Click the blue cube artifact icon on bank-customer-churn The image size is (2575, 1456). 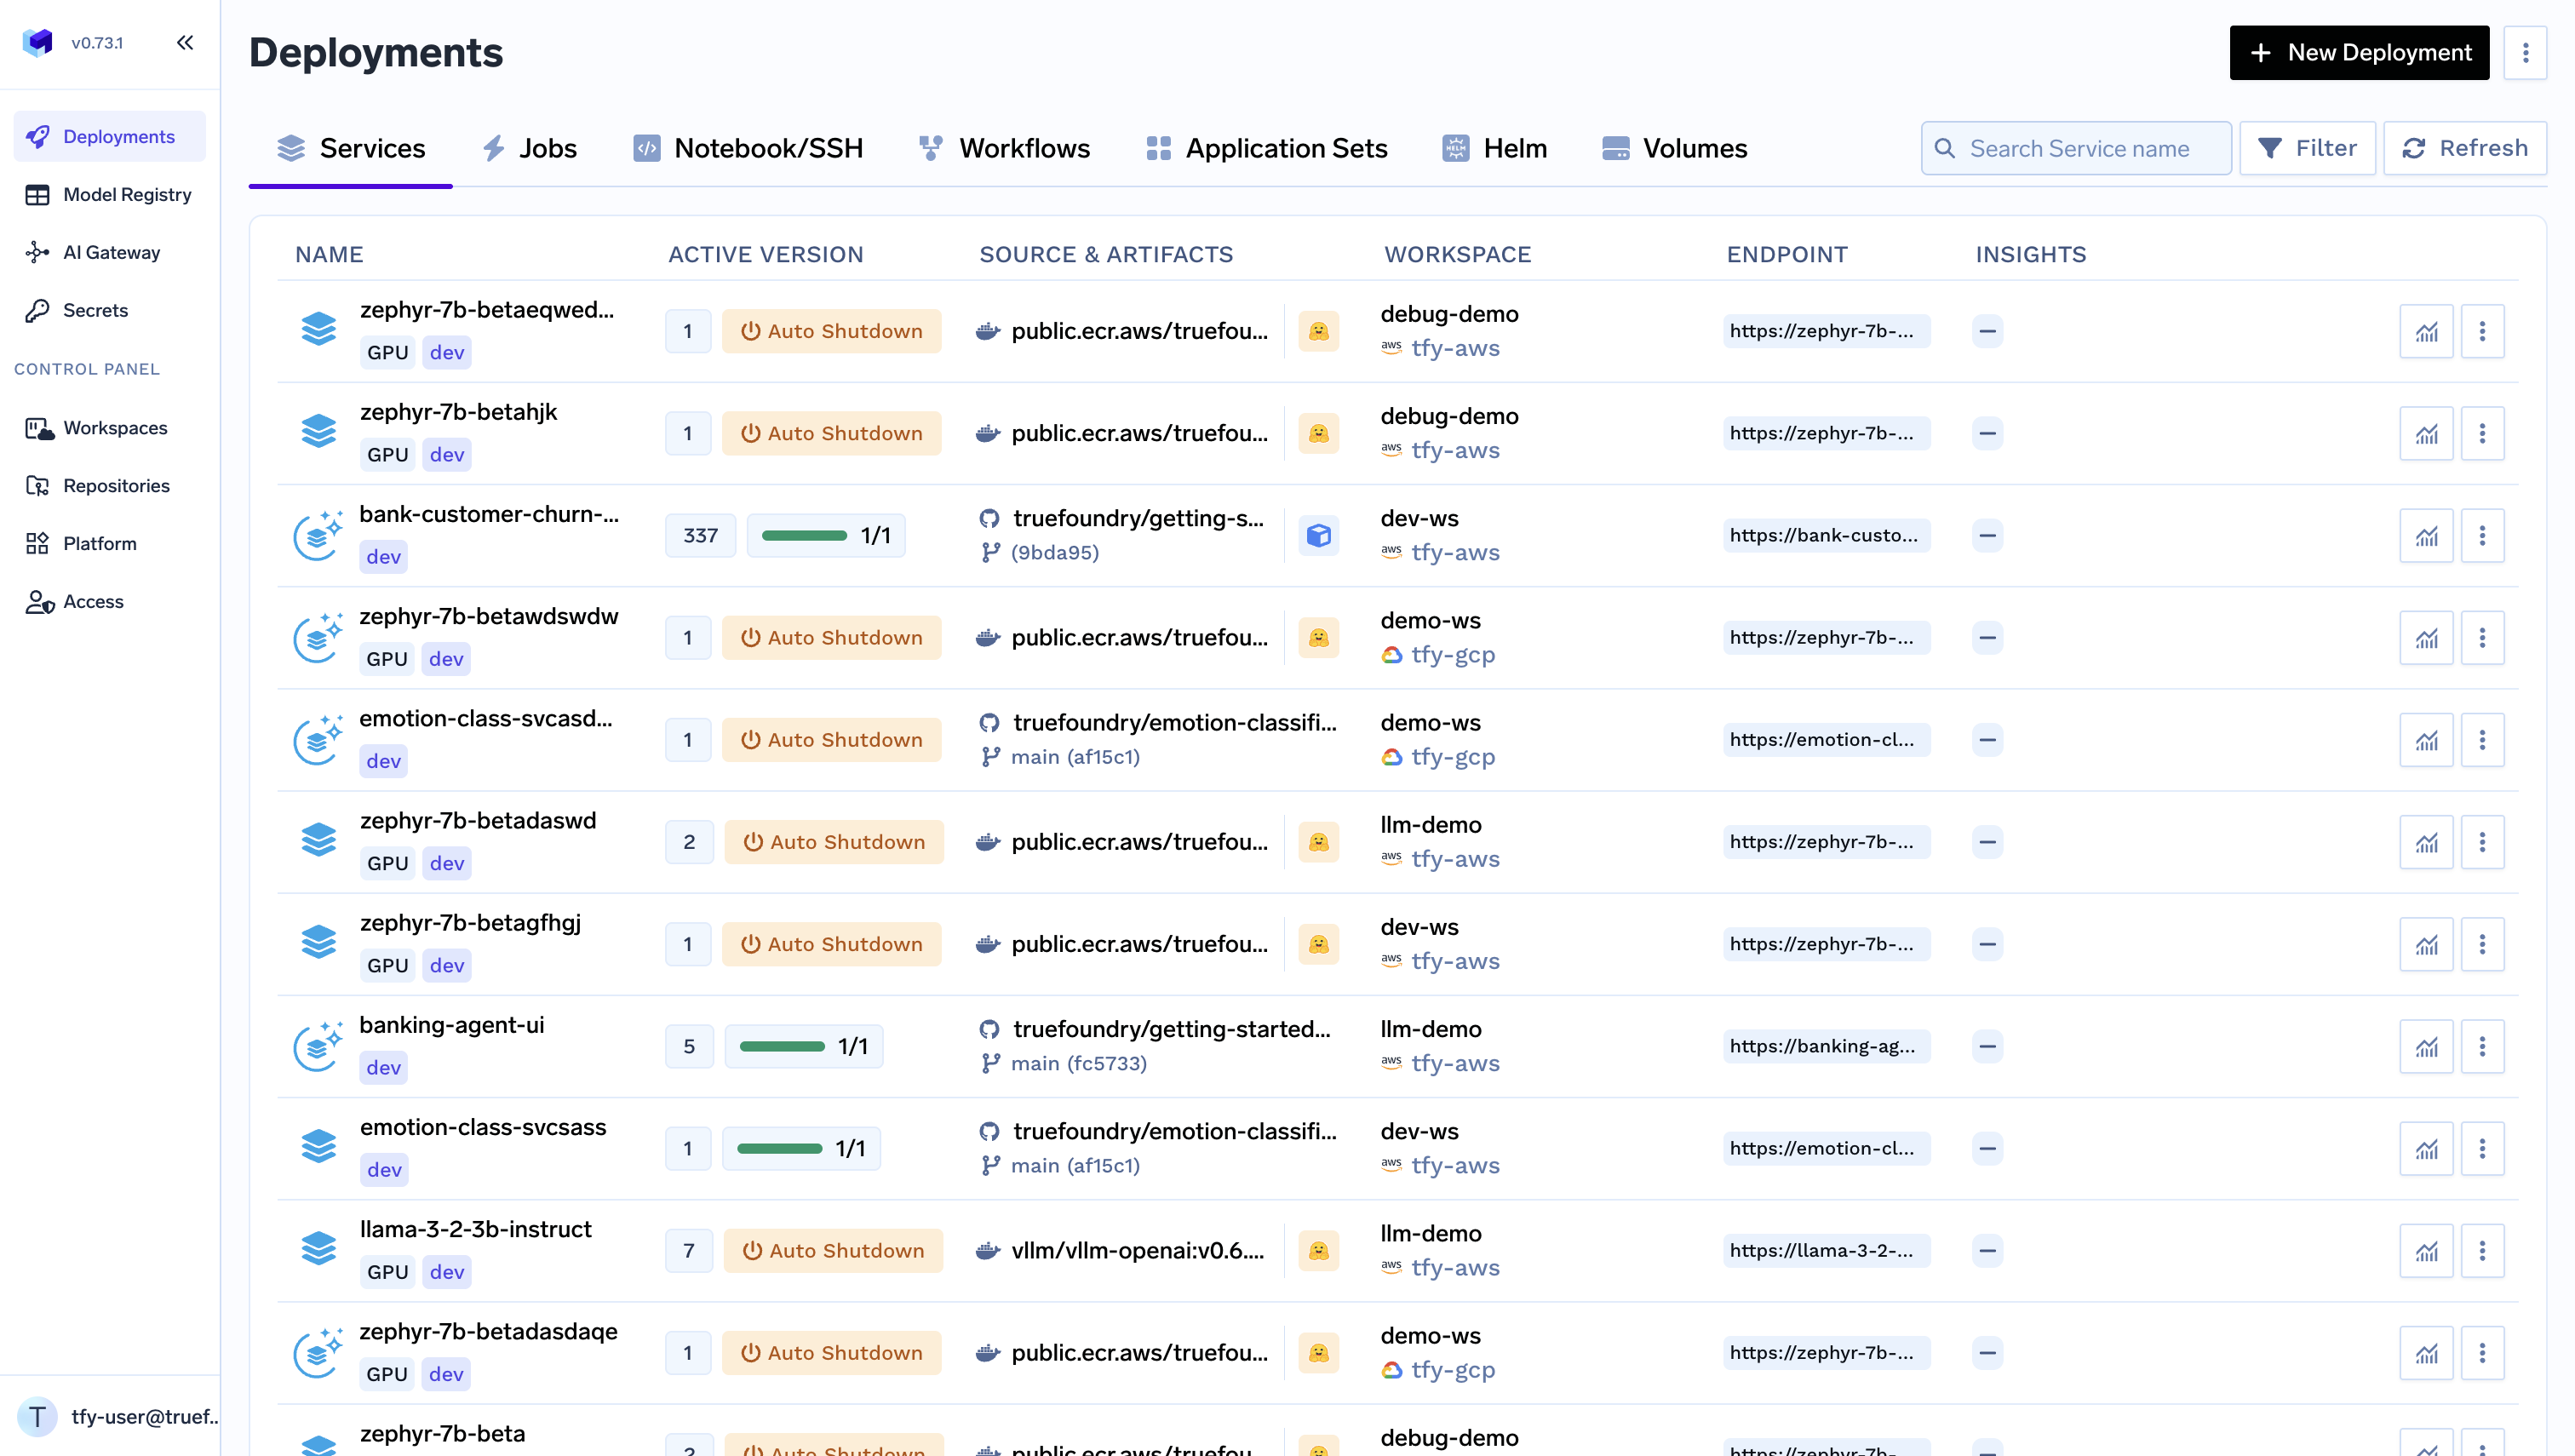(x=1318, y=535)
